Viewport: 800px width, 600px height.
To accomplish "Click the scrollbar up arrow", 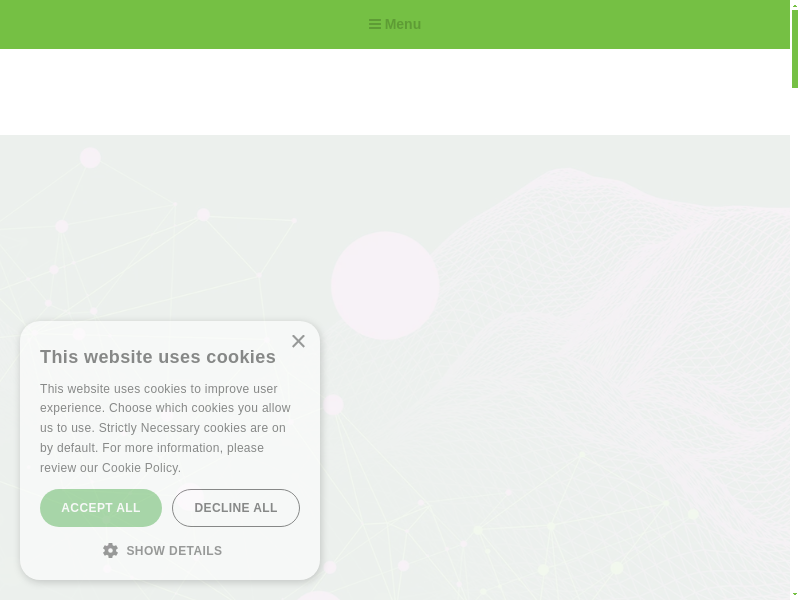I will pos(795,4).
